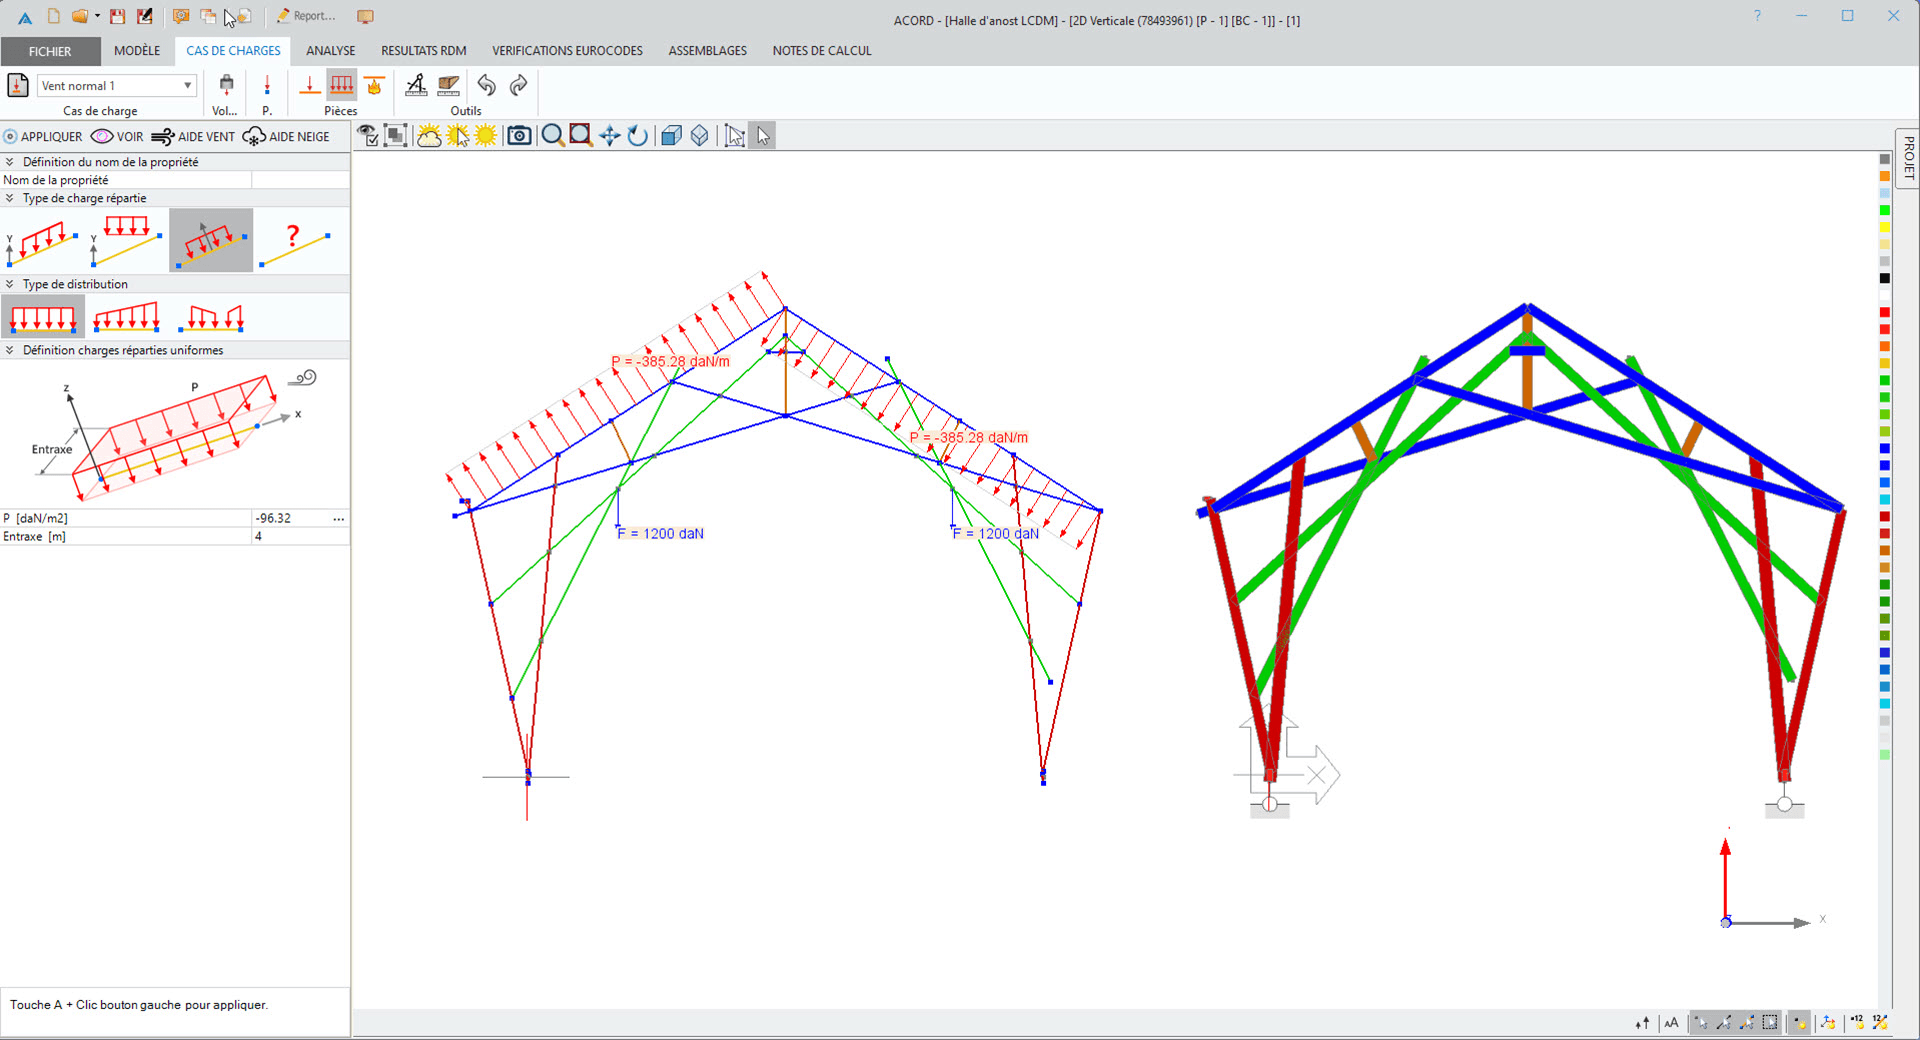Click the Entraxe value field showing 4
This screenshot has height=1040, width=1920.
[x=300, y=536]
